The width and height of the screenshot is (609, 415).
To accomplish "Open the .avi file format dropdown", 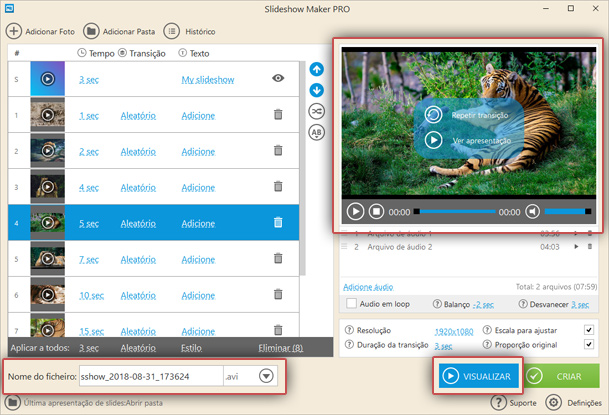I will 266,376.
